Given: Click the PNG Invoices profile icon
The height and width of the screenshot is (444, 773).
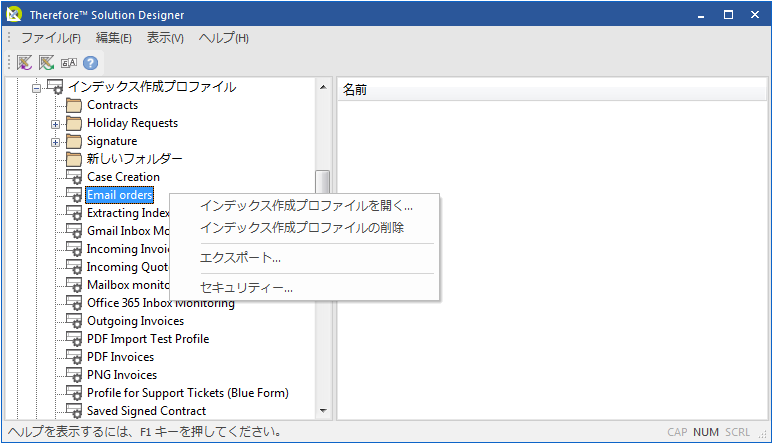Looking at the screenshot, I should pos(74,375).
